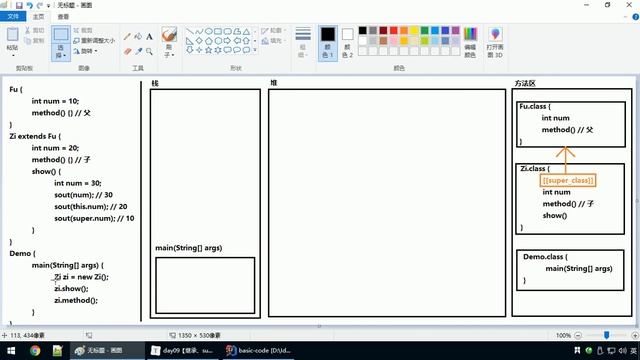Click 'sout(super.num); // 10' text on canvas
640x360 pixels.
94,218
